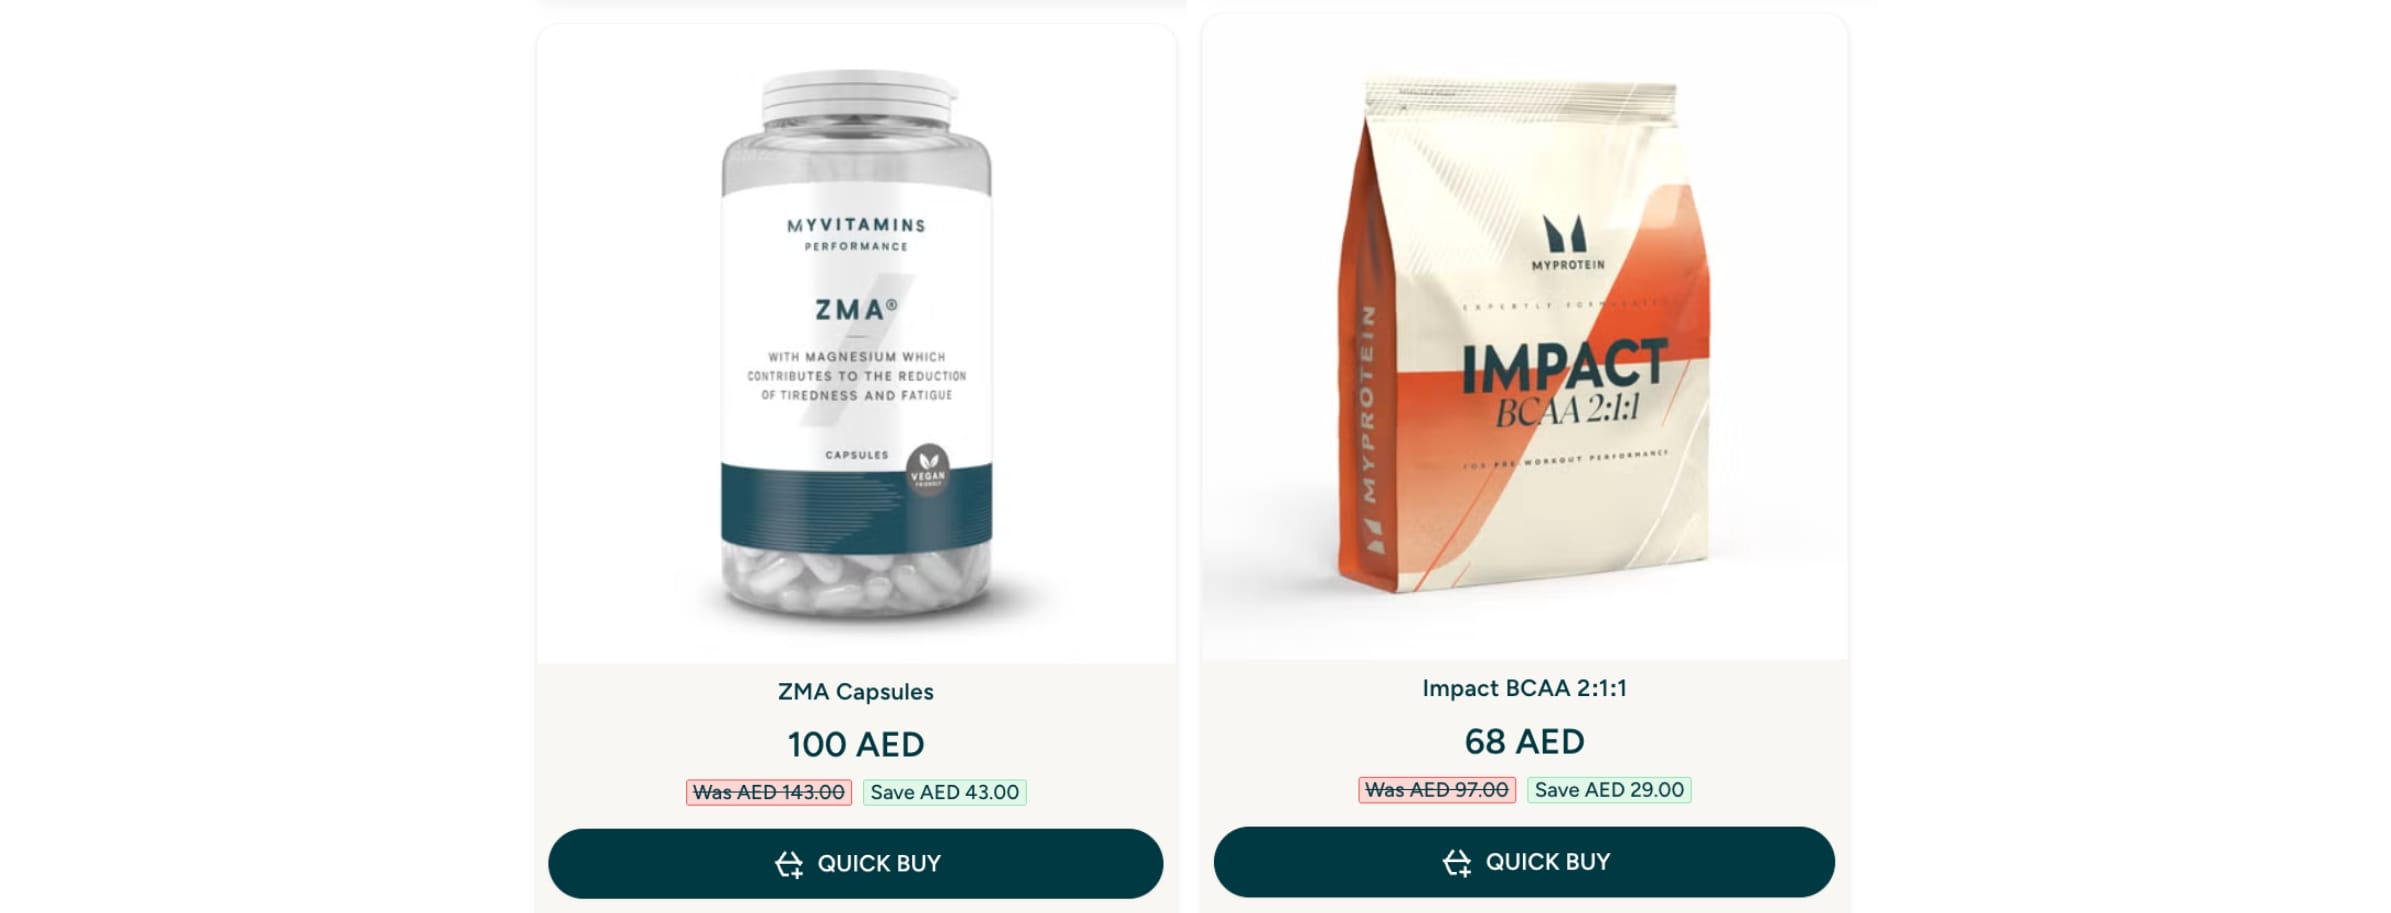Click the MYVITAMINS text on bottle

[856, 226]
